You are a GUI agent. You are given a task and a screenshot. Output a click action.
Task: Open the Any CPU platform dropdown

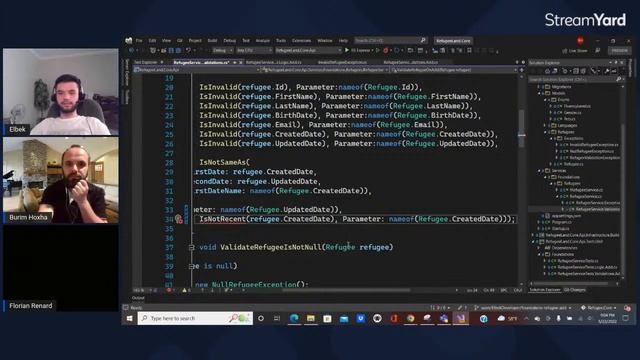click(254, 51)
